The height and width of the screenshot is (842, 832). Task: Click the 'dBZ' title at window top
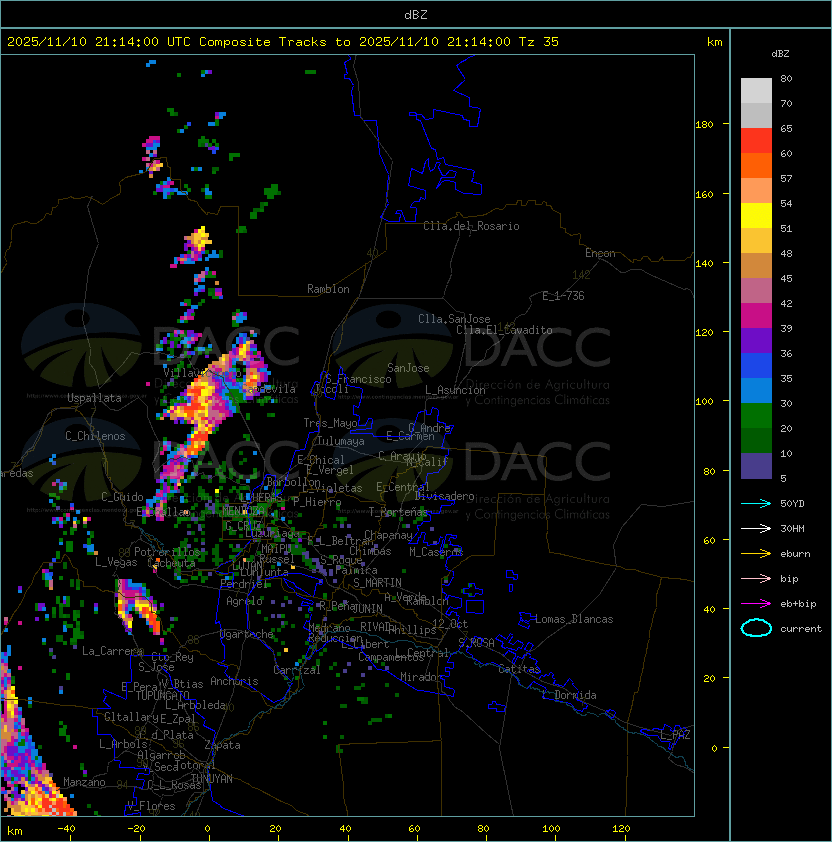[x=416, y=15]
